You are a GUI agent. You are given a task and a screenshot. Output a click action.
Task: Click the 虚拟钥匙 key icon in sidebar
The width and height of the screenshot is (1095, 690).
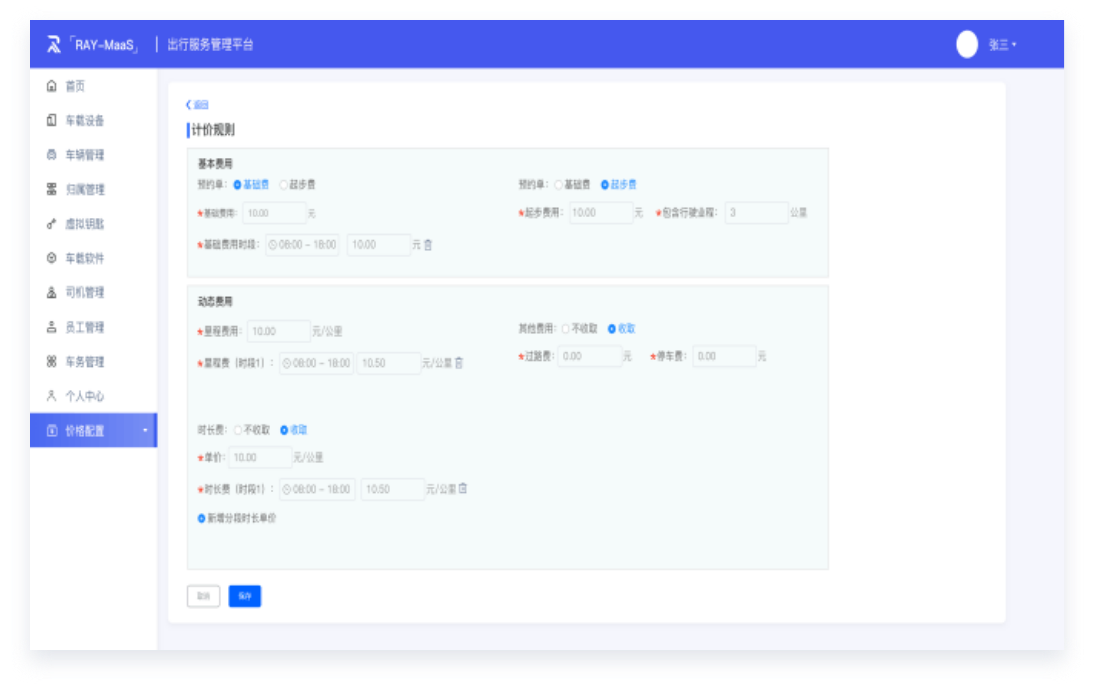point(52,224)
